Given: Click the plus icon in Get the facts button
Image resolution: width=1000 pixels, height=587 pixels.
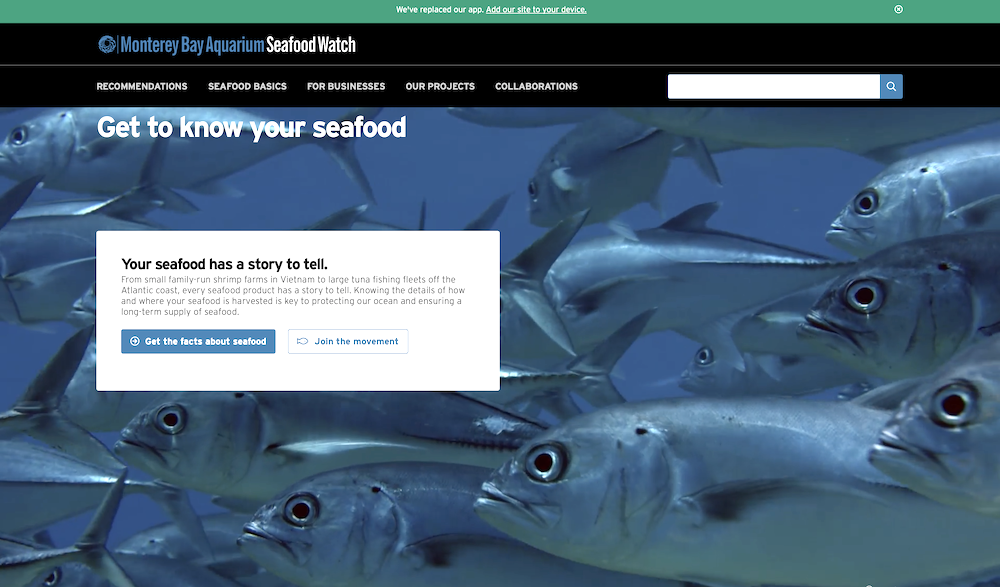Looking at the screenshot, I should point(135,341).
